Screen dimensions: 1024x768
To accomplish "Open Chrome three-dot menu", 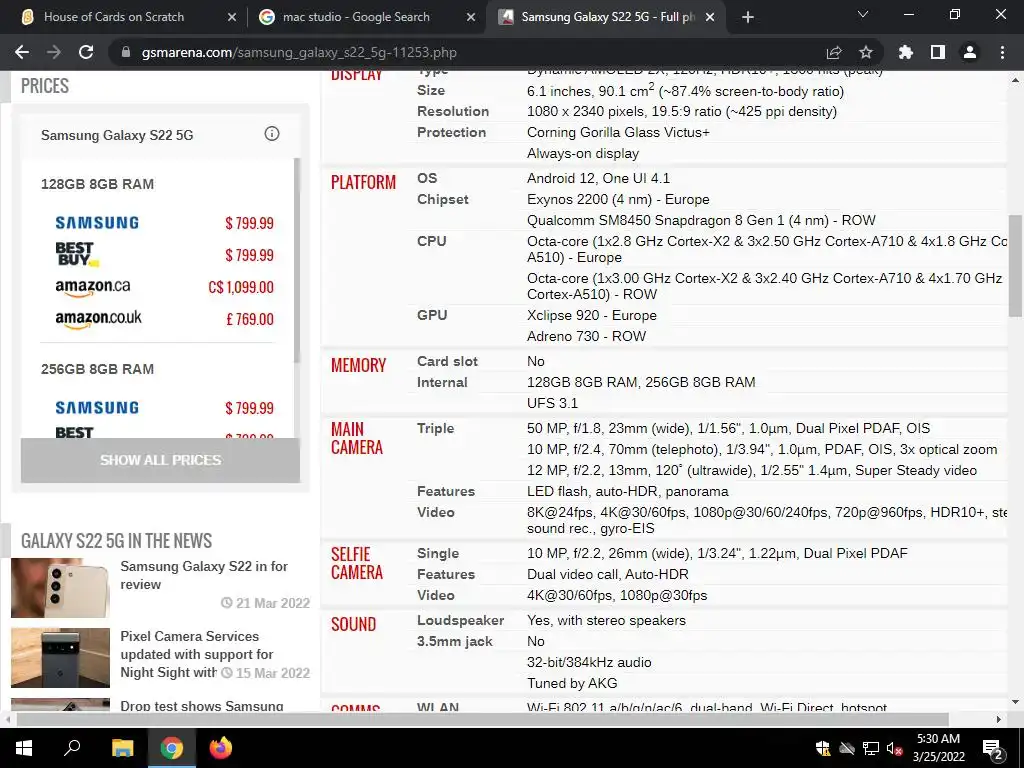I will [1002, 52].
